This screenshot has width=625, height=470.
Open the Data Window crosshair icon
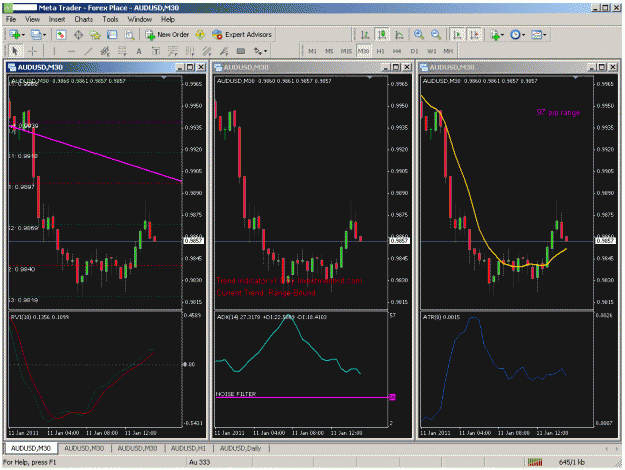tap(79, 35)
